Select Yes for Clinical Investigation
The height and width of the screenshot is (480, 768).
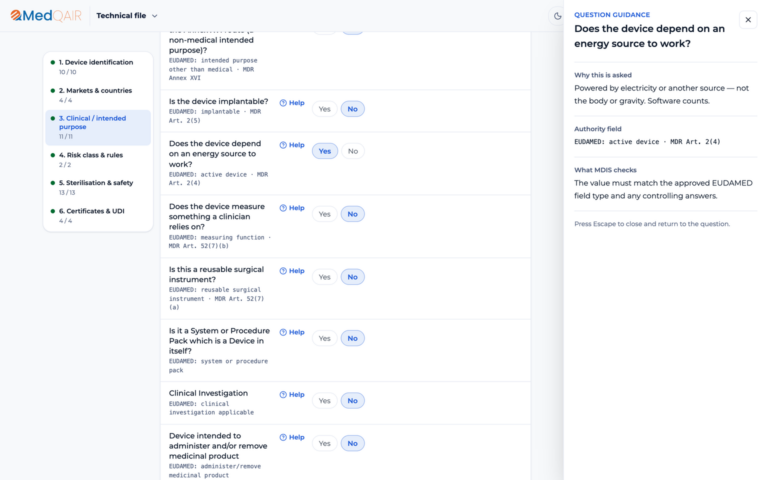point(324,401)
